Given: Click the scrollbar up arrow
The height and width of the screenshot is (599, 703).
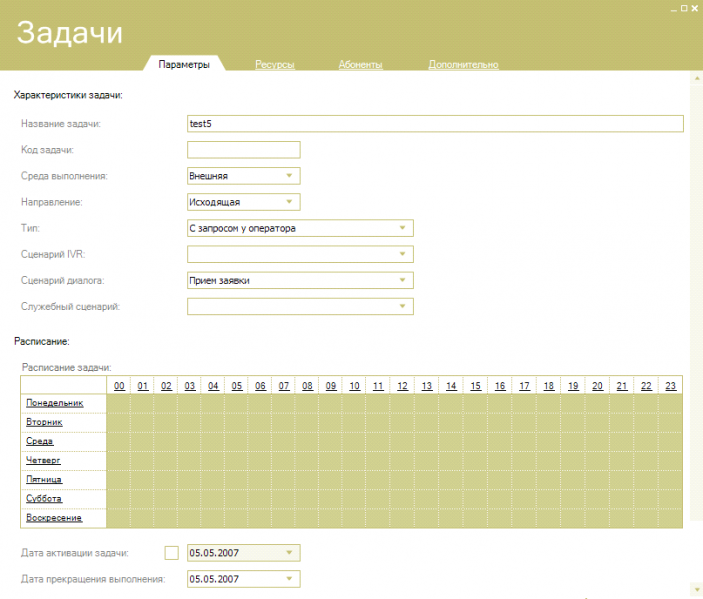Looking at the screenshot, I should tap(697, 78).
